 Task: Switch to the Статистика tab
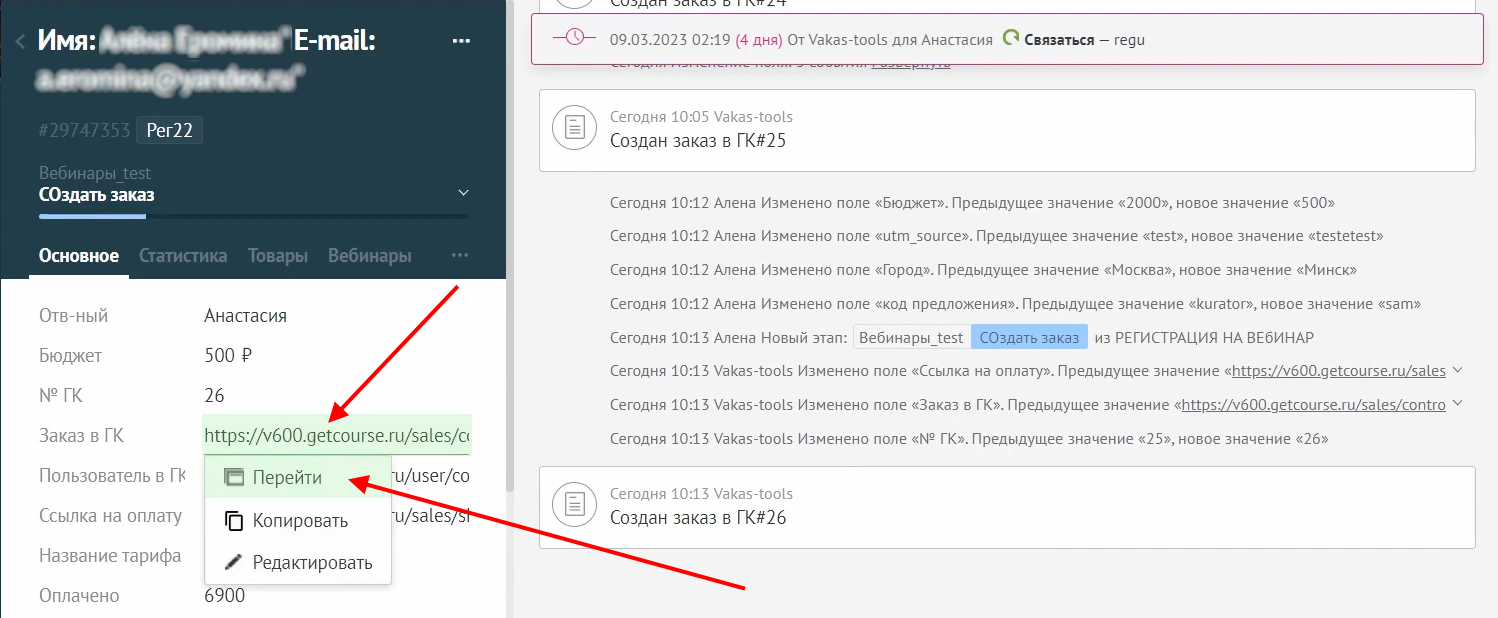click(x=183, y=256)
